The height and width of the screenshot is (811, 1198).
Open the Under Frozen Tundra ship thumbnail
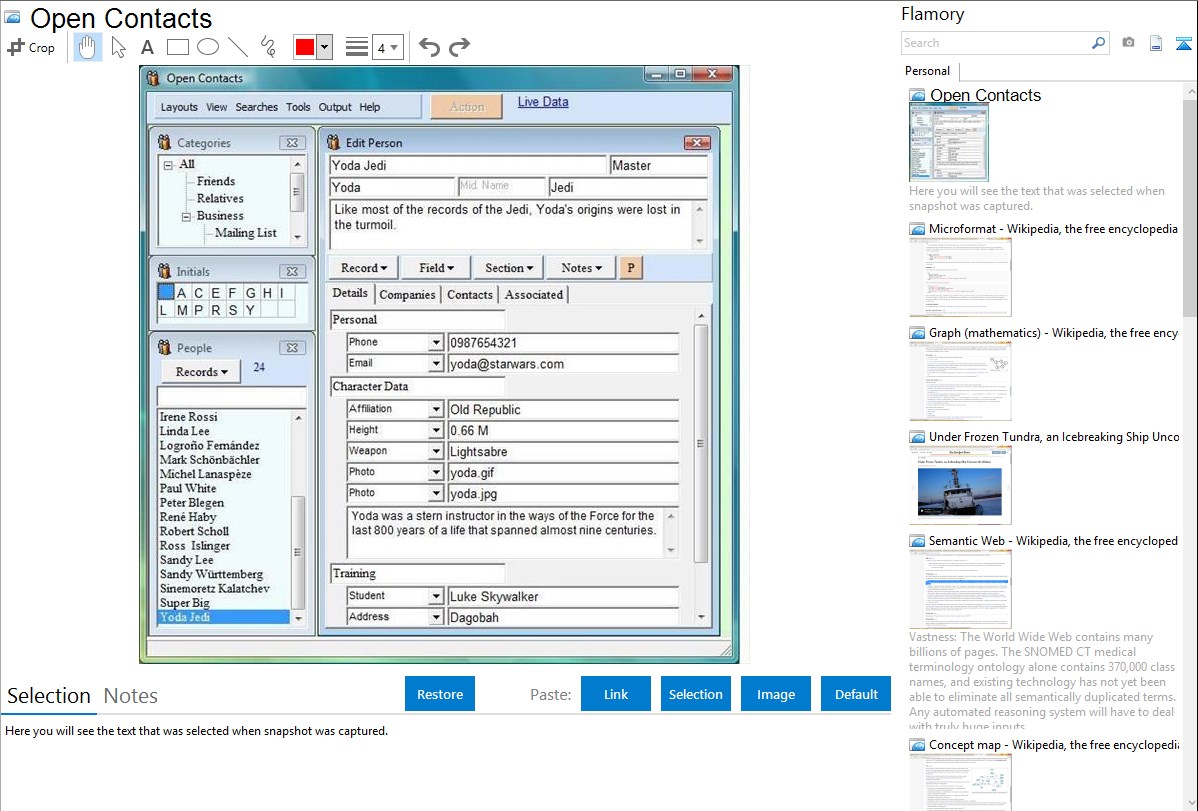pyautogui.click(x=960, y=485)
